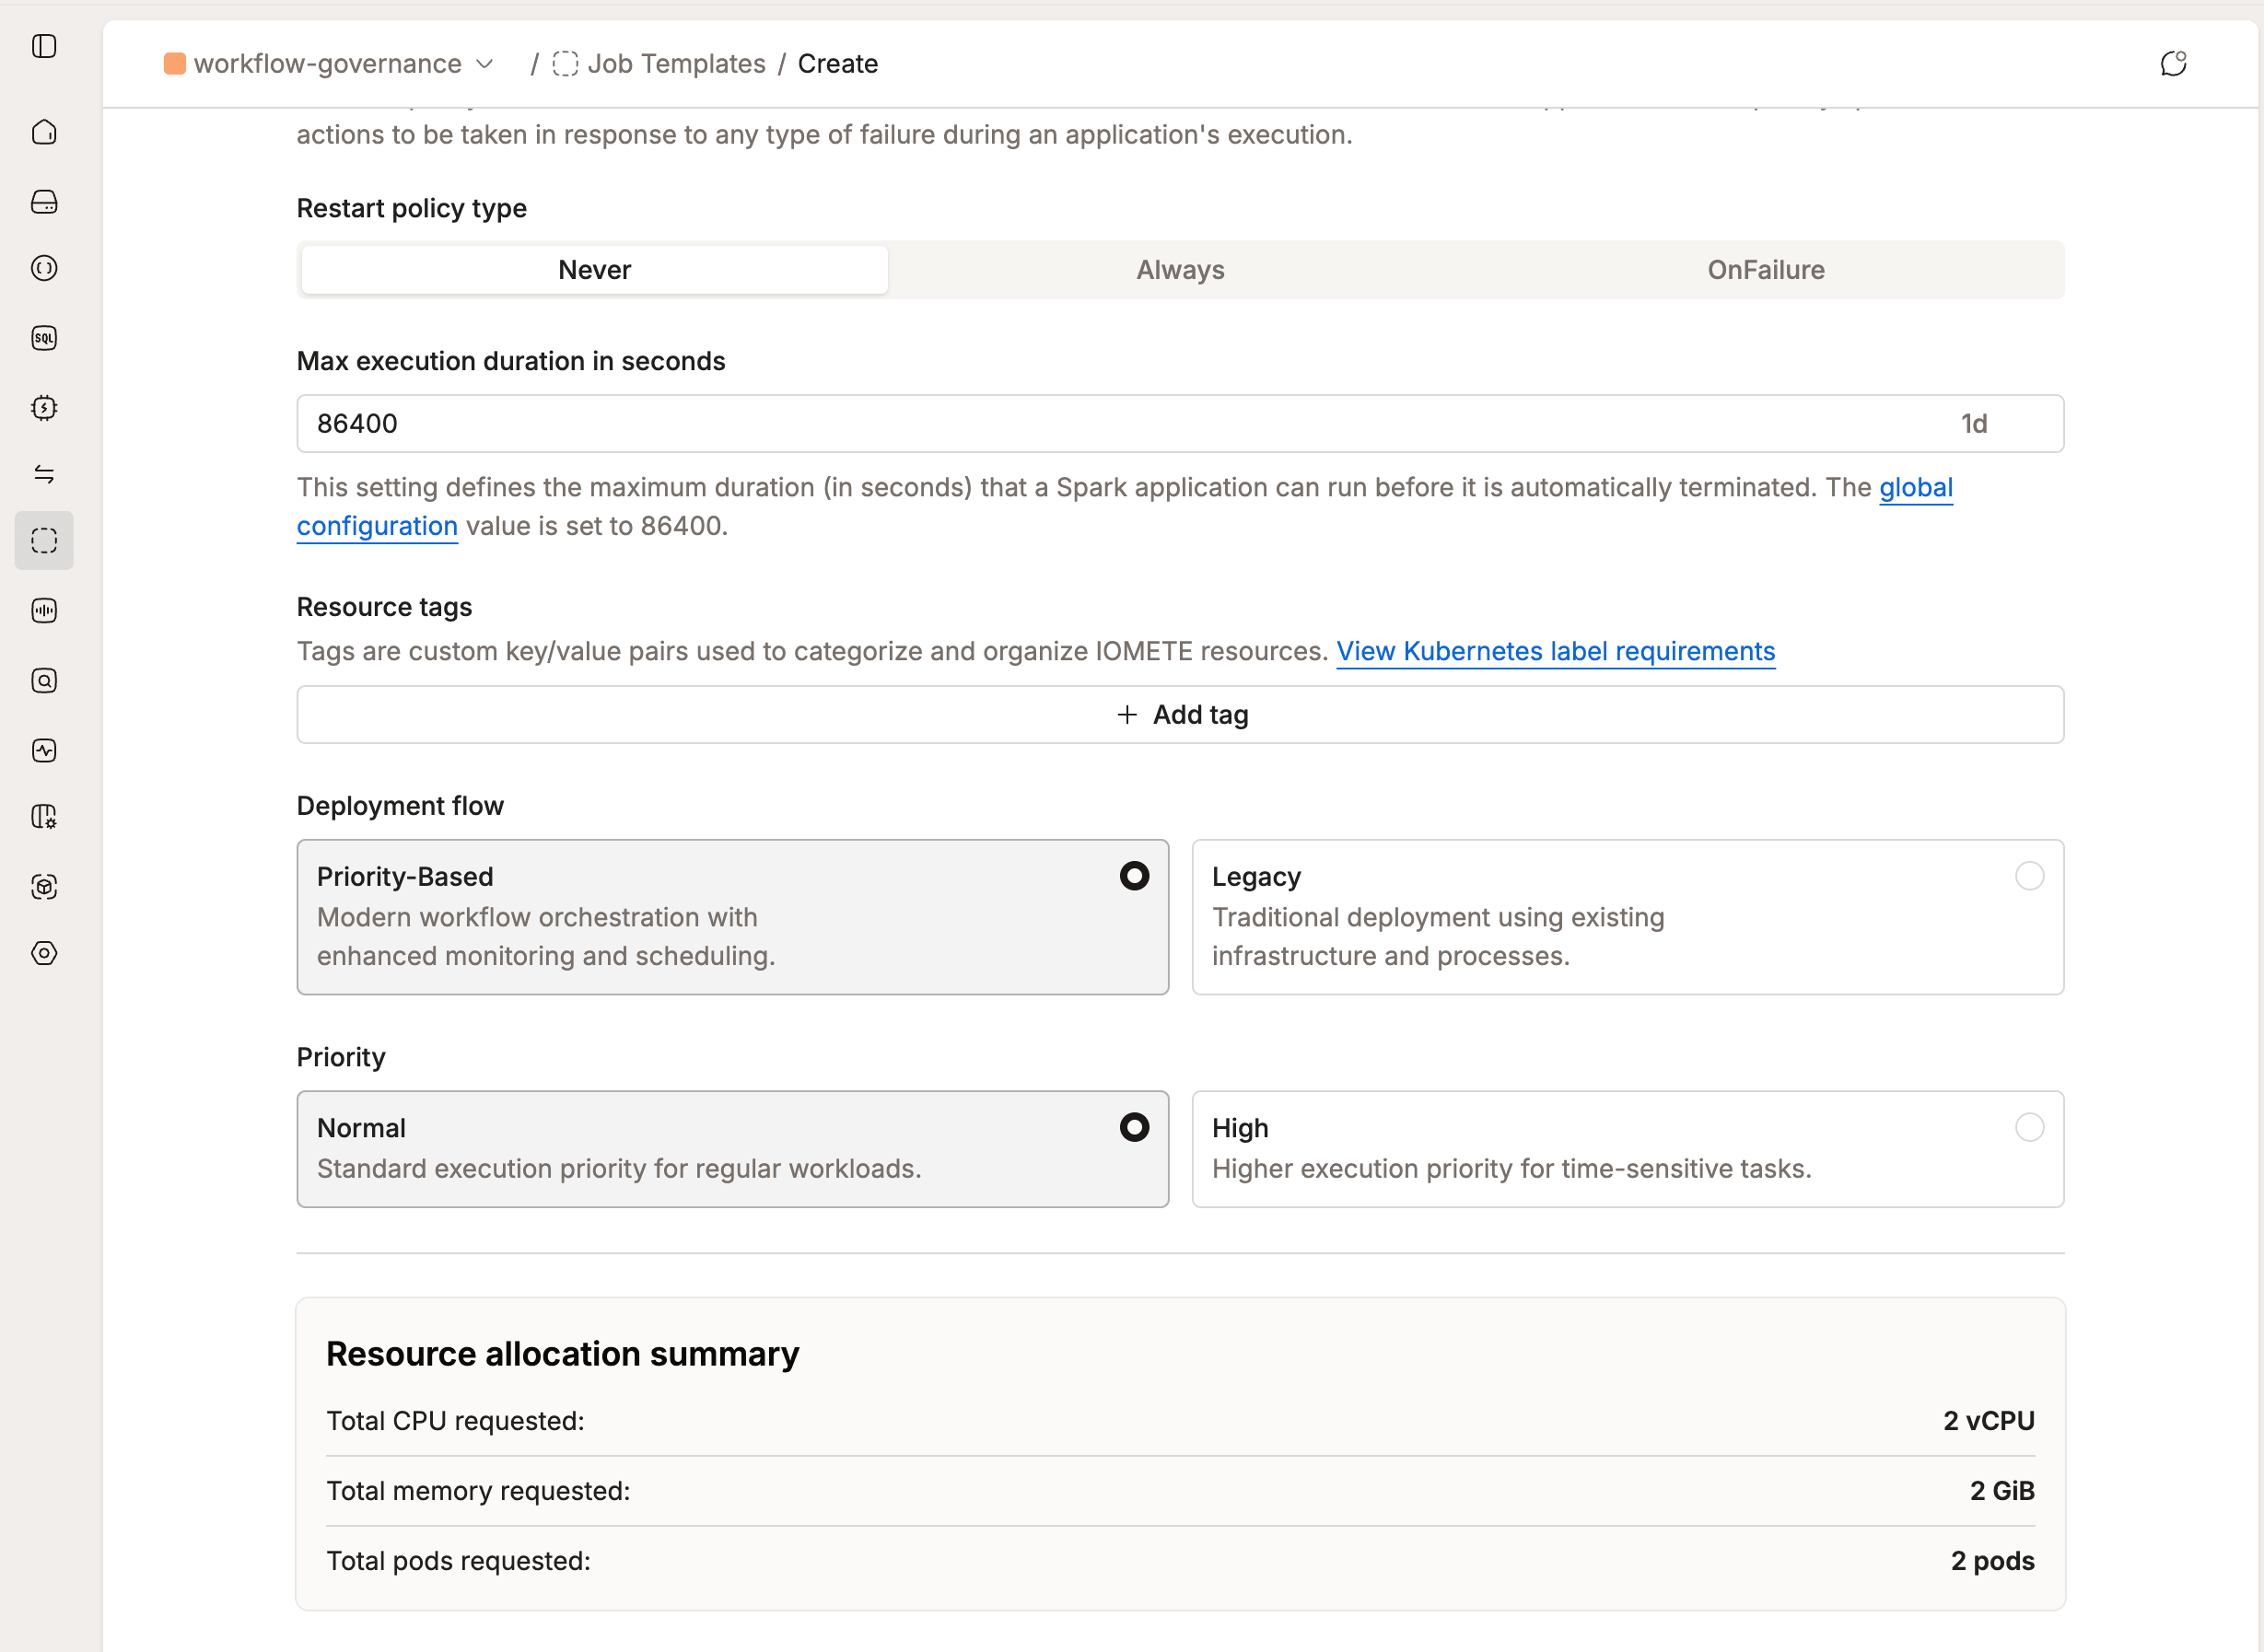2264x1652 pixels.
Task: Open the swap arrows sidebar icon
Action: click(44, 474)
